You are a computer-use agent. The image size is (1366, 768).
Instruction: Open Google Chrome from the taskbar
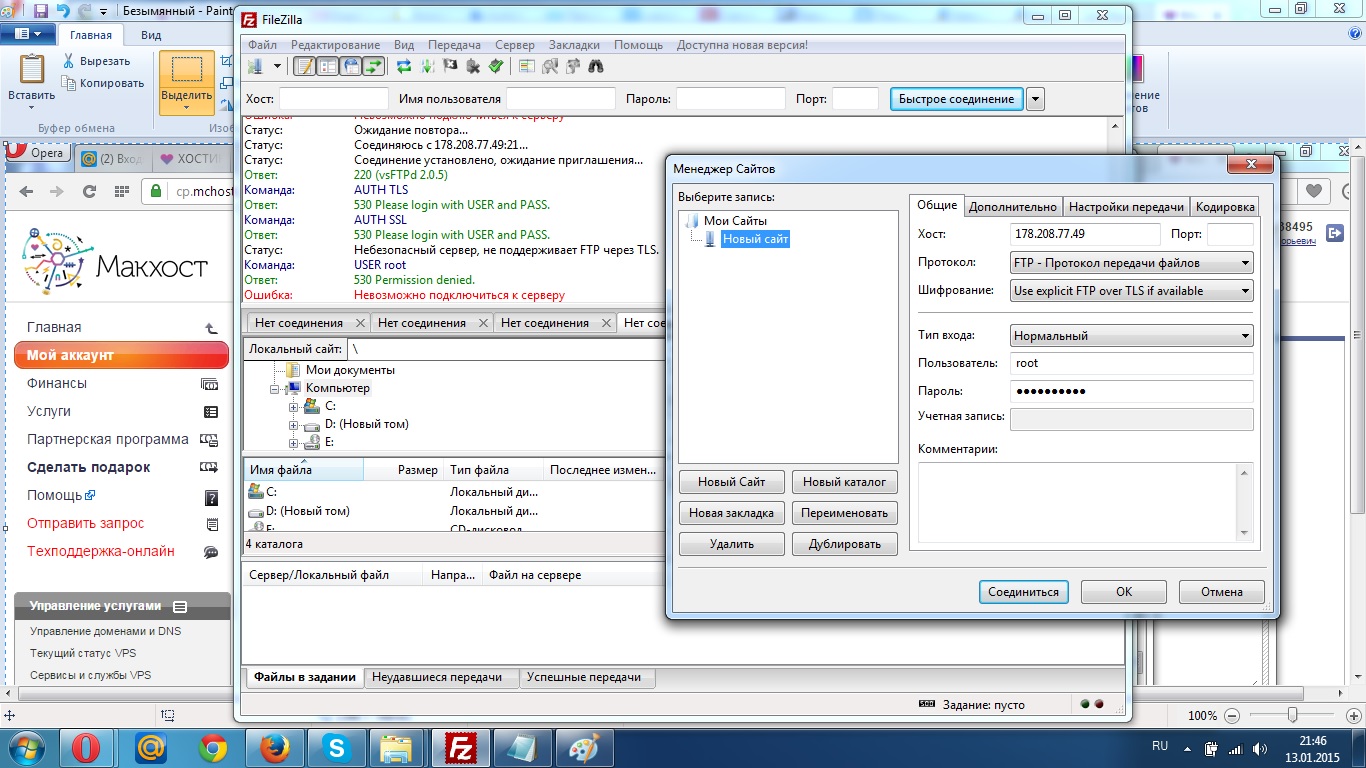pyautogui.click(x=211, y=748)
